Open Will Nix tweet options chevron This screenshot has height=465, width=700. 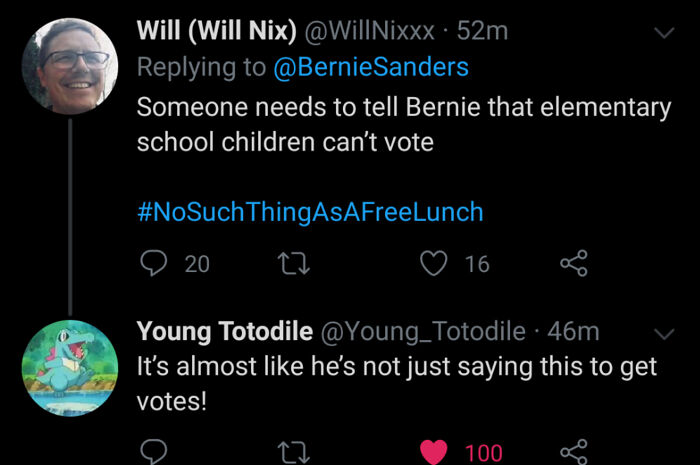[x=663, y=33]
